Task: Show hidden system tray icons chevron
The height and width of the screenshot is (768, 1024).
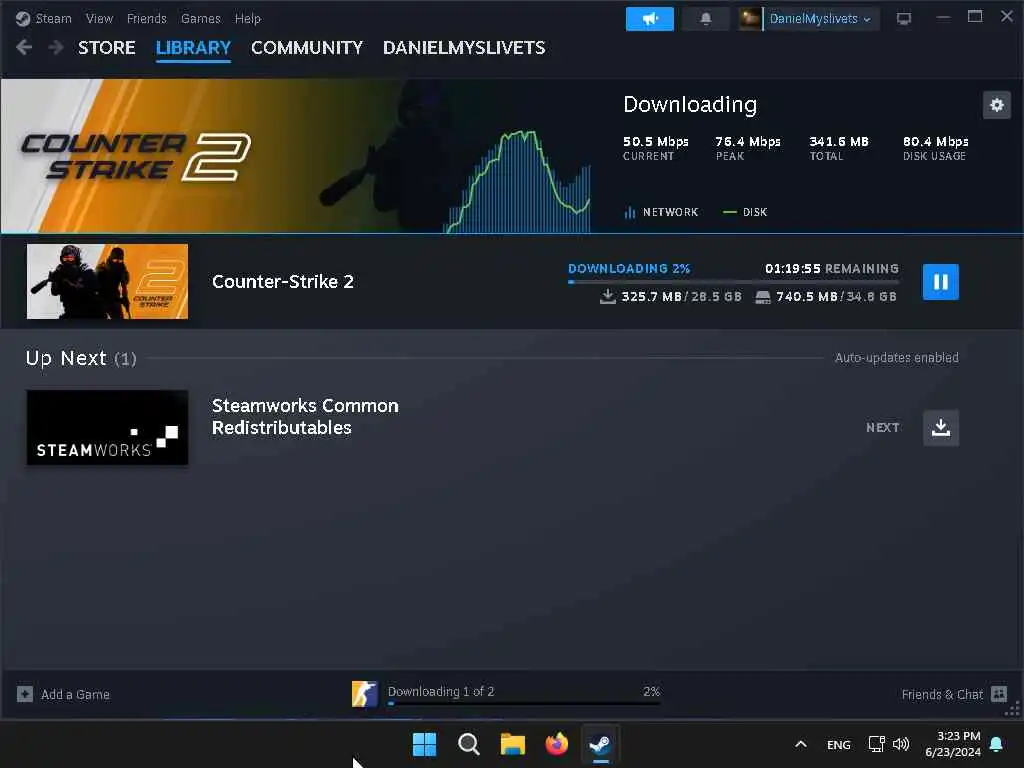Action: [x=801, y=744]
